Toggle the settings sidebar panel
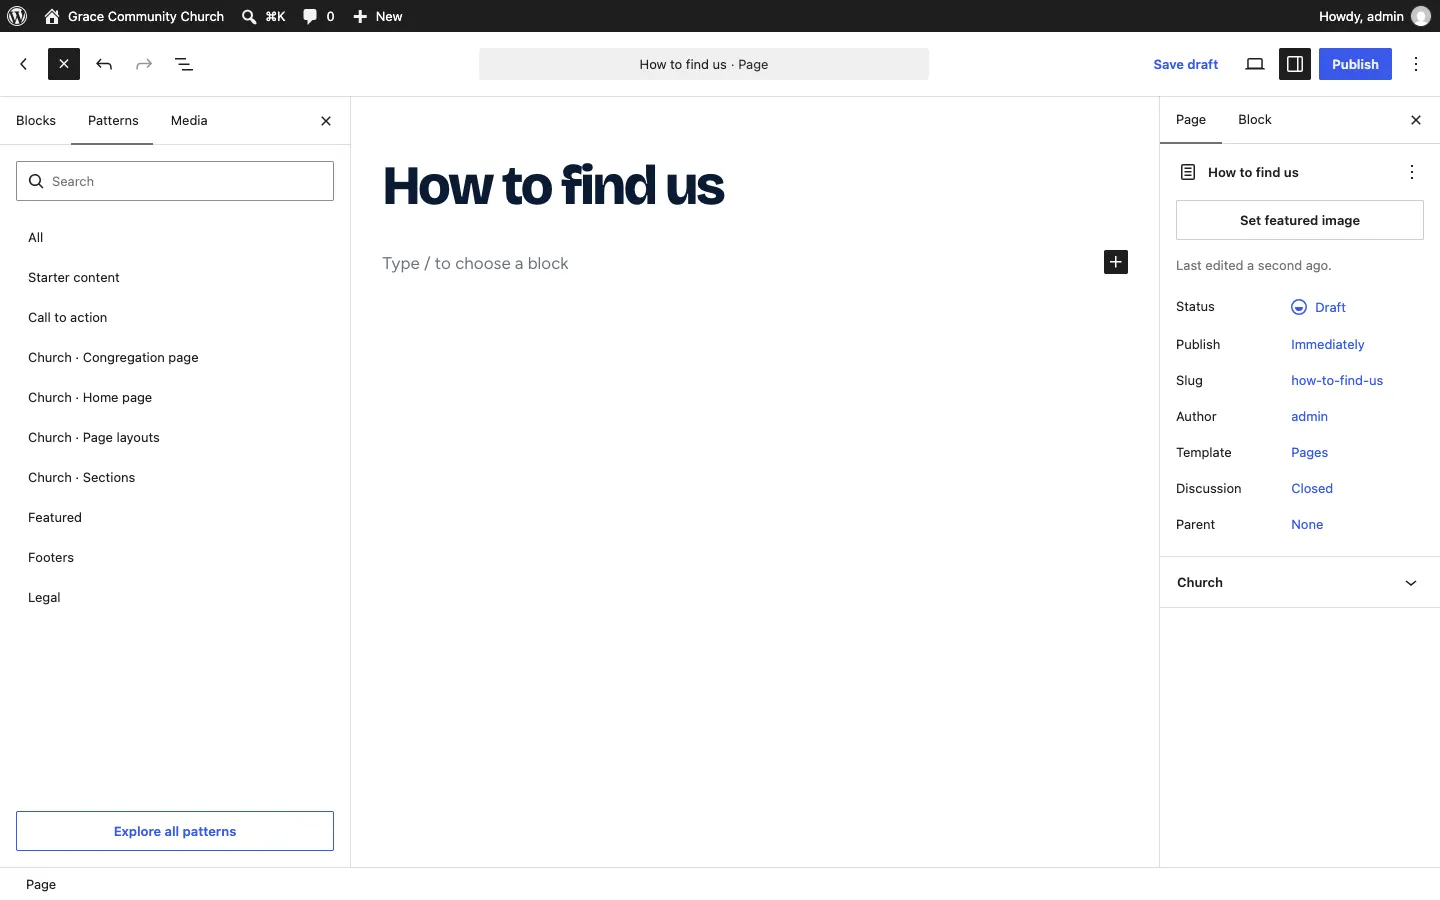This screenshot has height=900, width=1440. pos(1295,64)
